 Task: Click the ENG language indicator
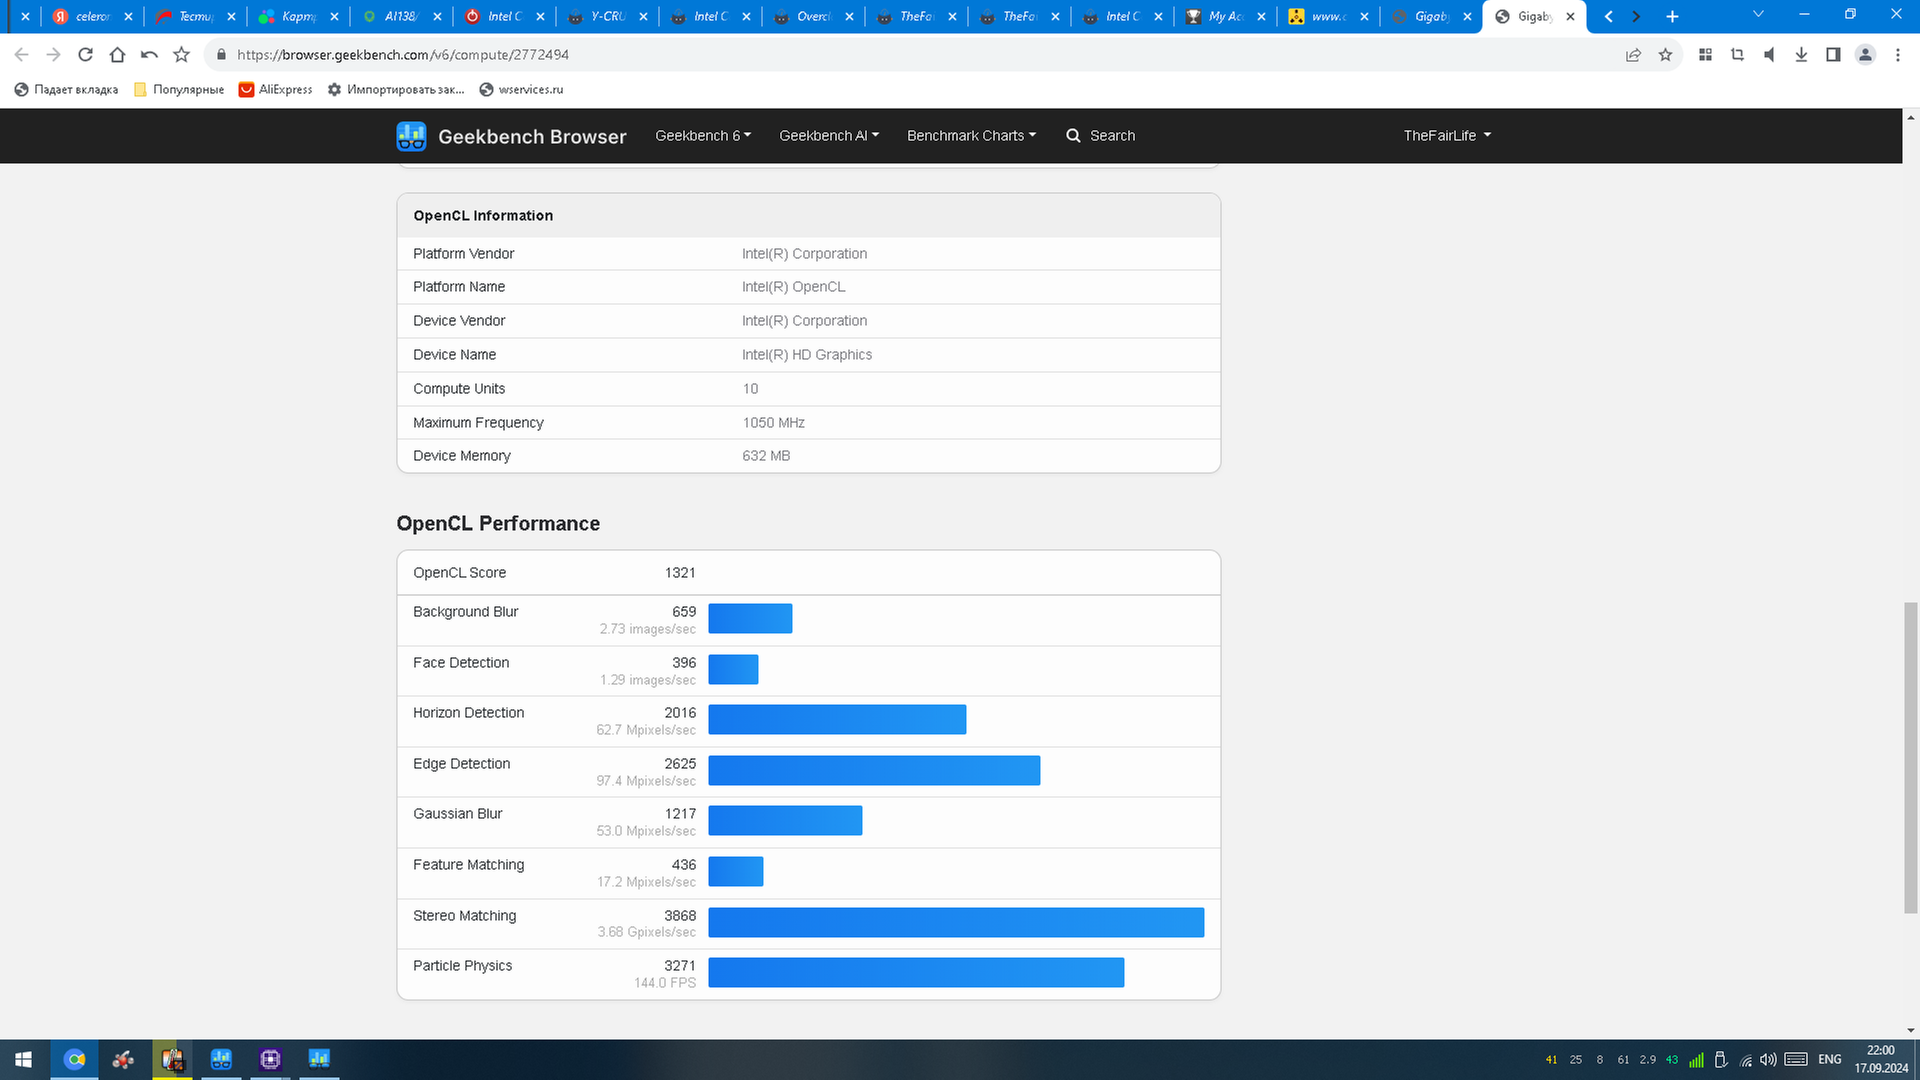(x=1830, y=1060)
